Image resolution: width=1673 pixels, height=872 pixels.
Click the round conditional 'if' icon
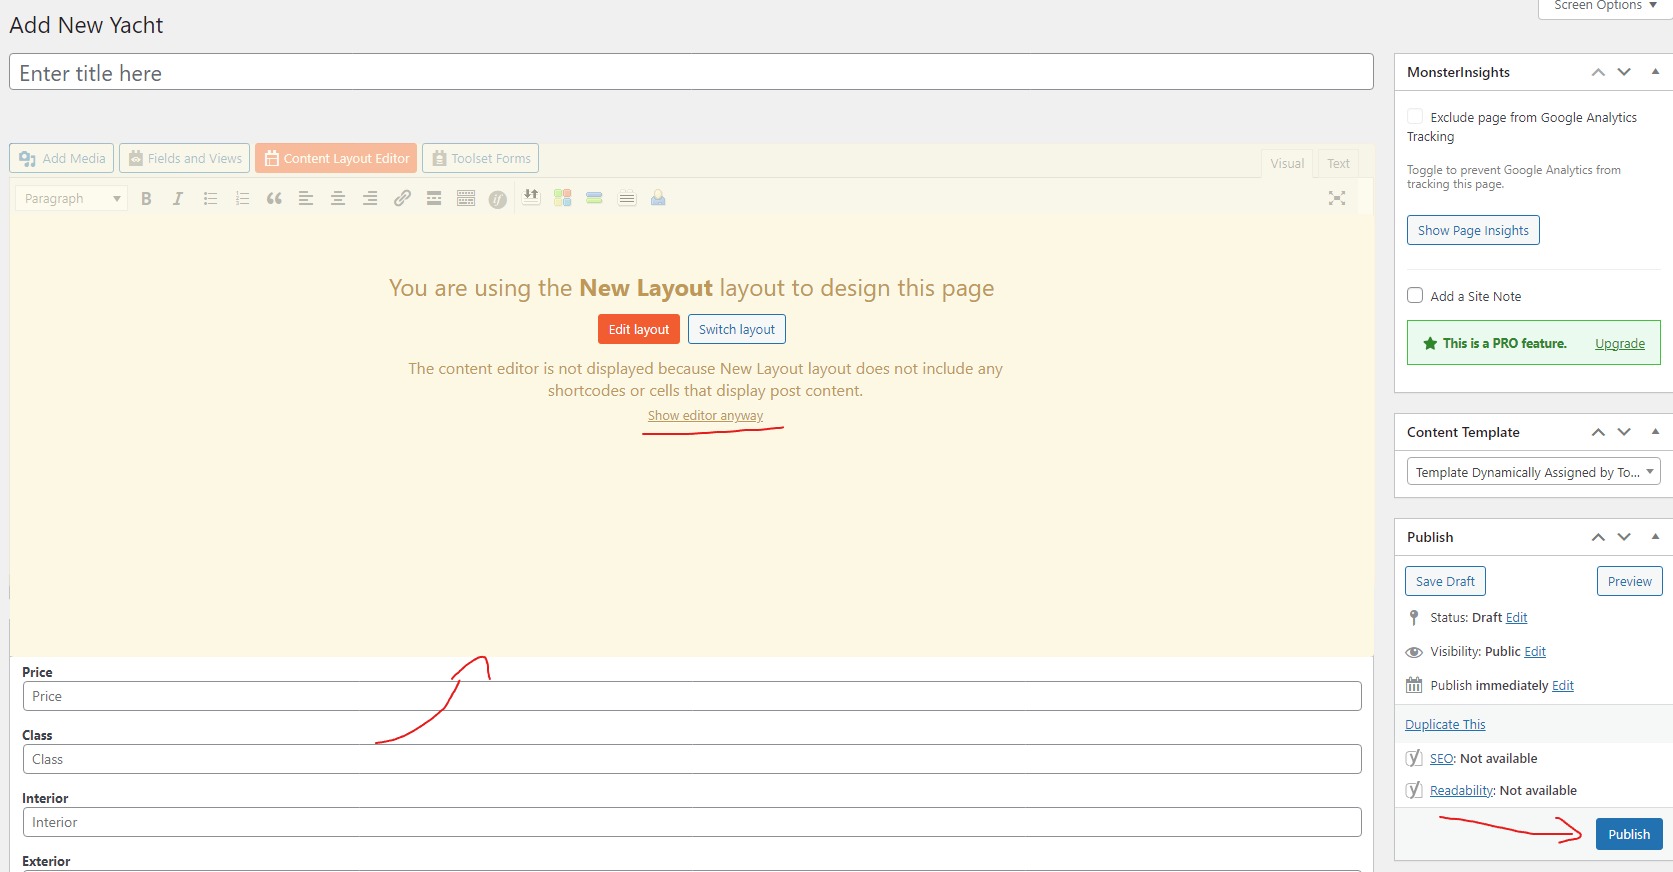(498, 199)
